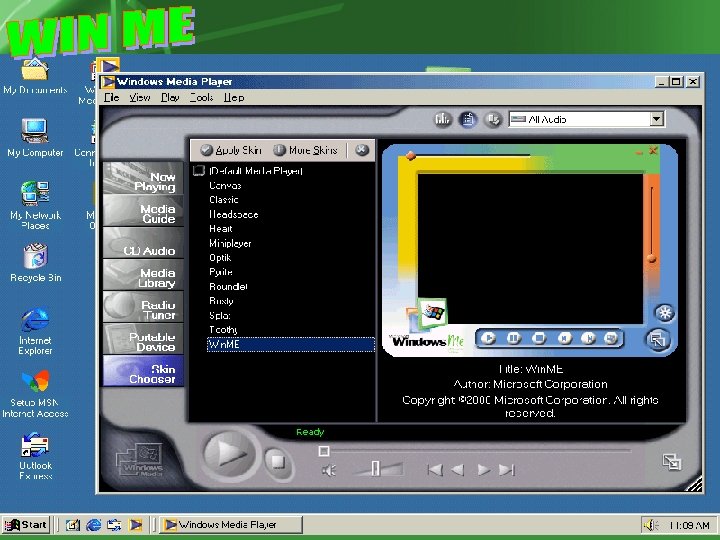Click the delete skin X icon
Screen dimensions: 720x540
[362, 150]
